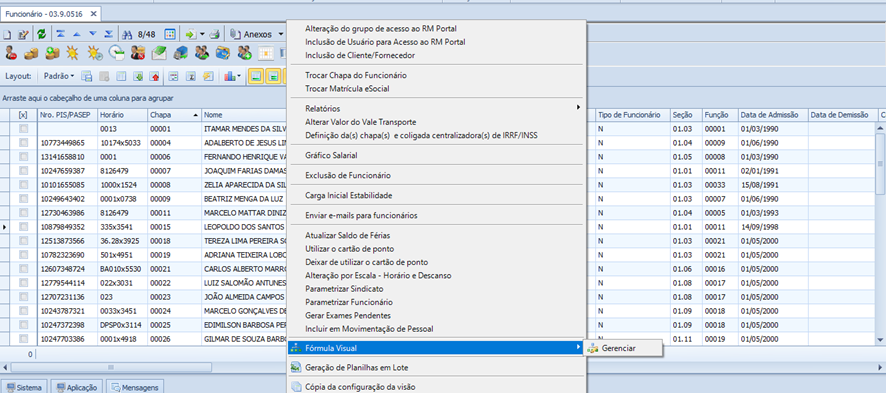The height and width of the screenshot is (393, 886).
Task: Click the people with green plus icon
Action: 244,53
